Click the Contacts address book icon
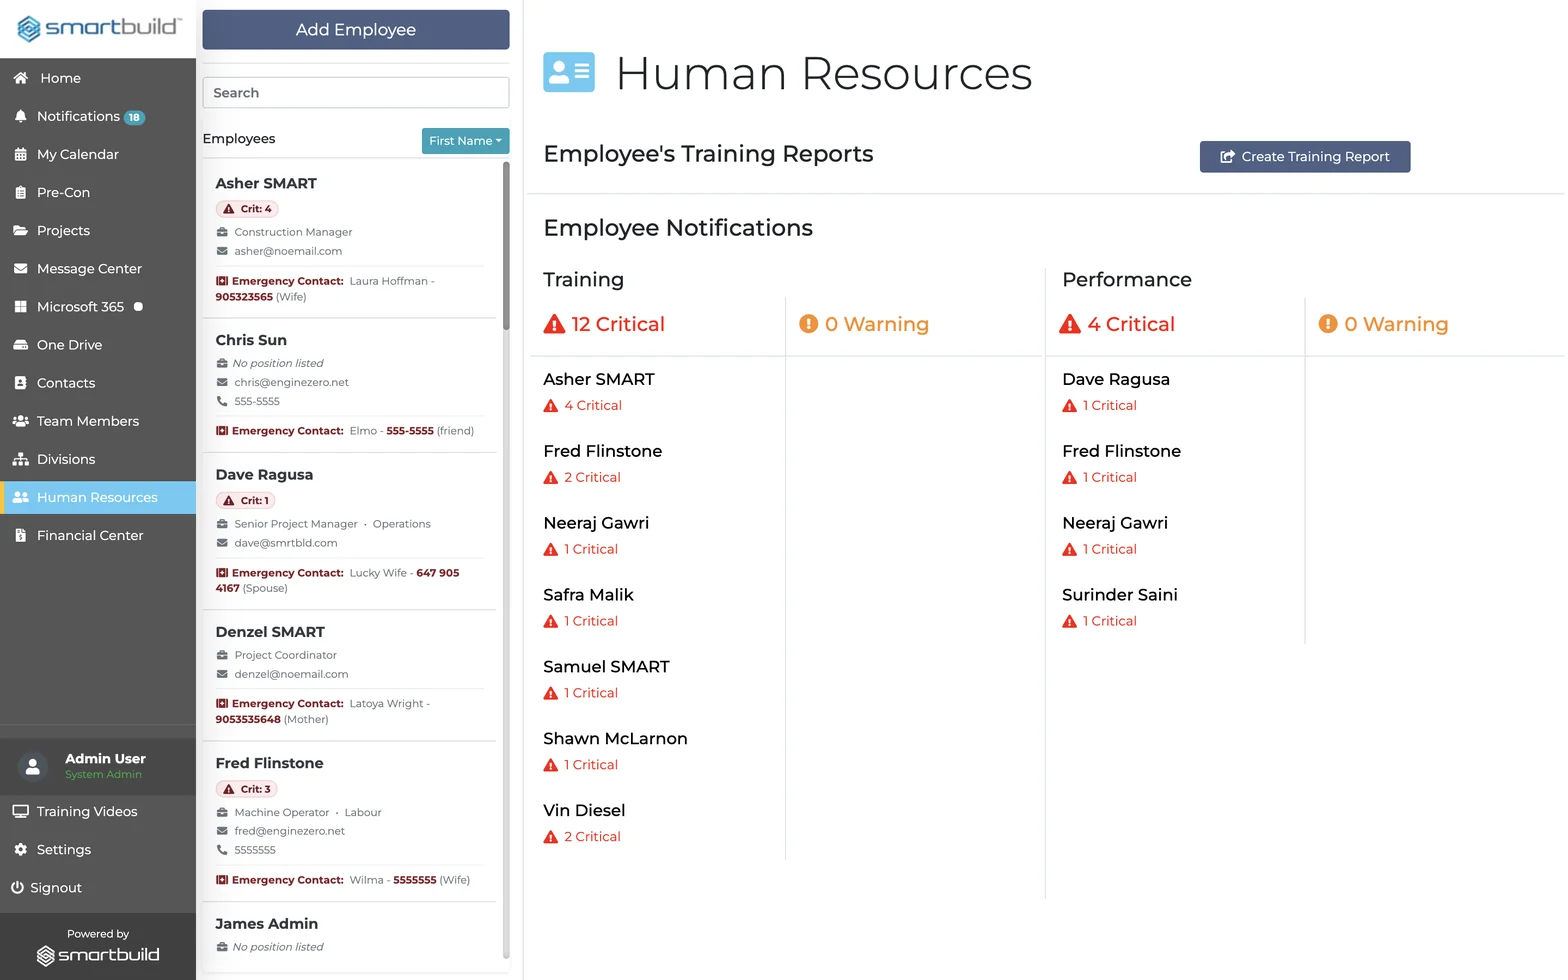The height and width of the screenshot is (980, 1568). (20, 382)
